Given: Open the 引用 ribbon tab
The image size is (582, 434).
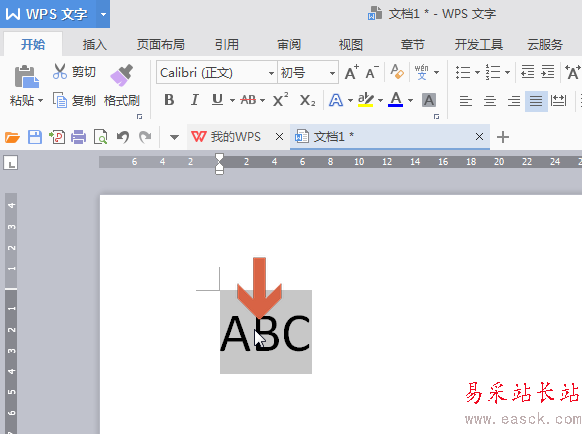Looking at the screenshot, I should 227,45.
